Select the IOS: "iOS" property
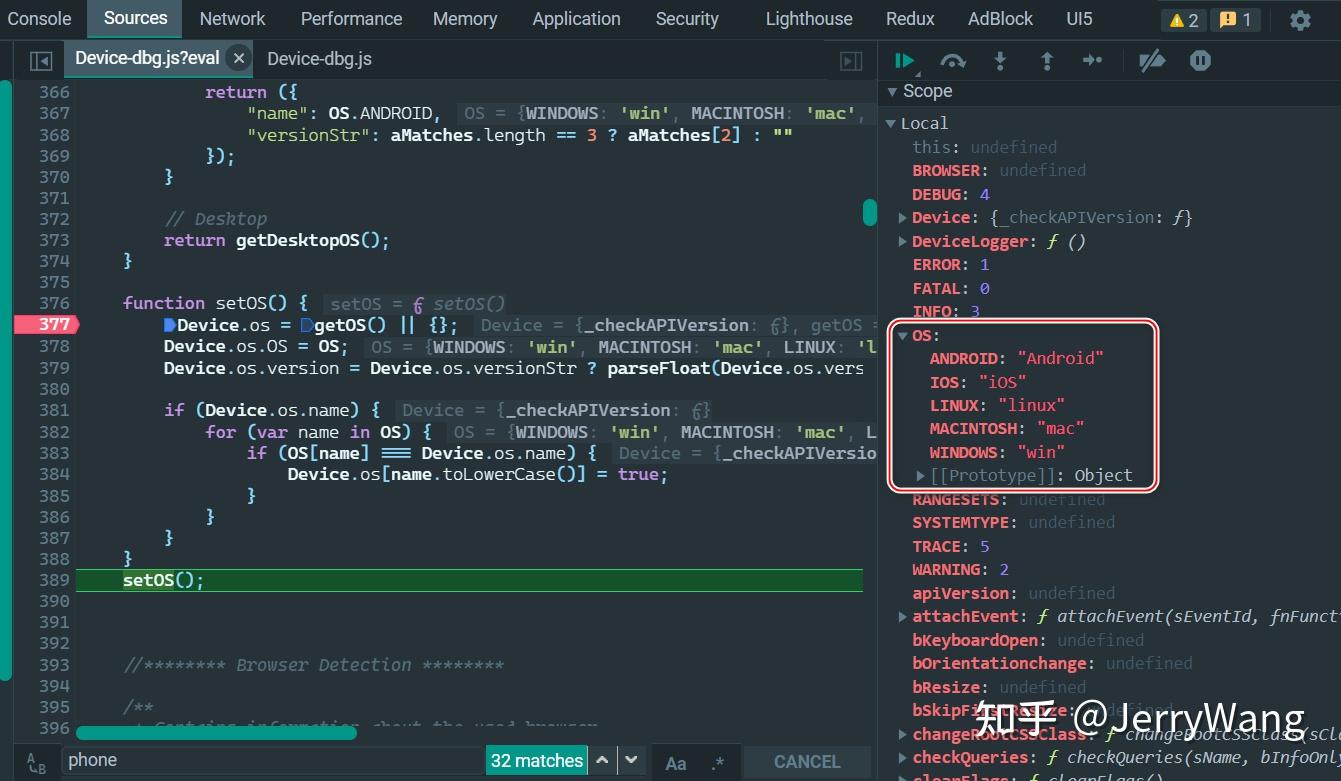The height and width of the screenshot is (781, 1341). [977, 382]
